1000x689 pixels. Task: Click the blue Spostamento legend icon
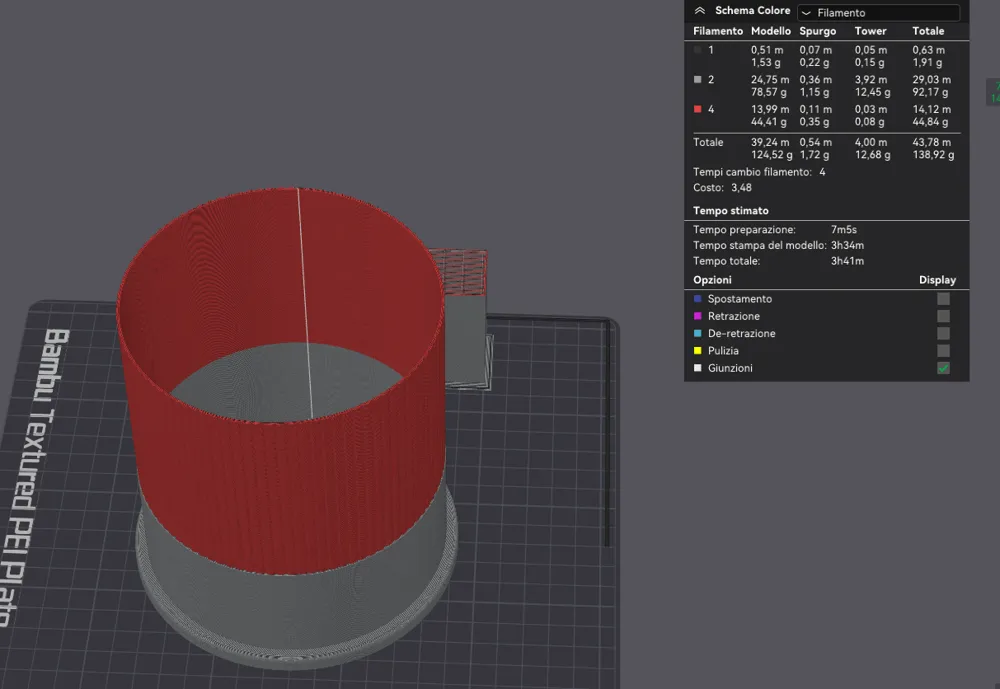(x=697, y=298)
